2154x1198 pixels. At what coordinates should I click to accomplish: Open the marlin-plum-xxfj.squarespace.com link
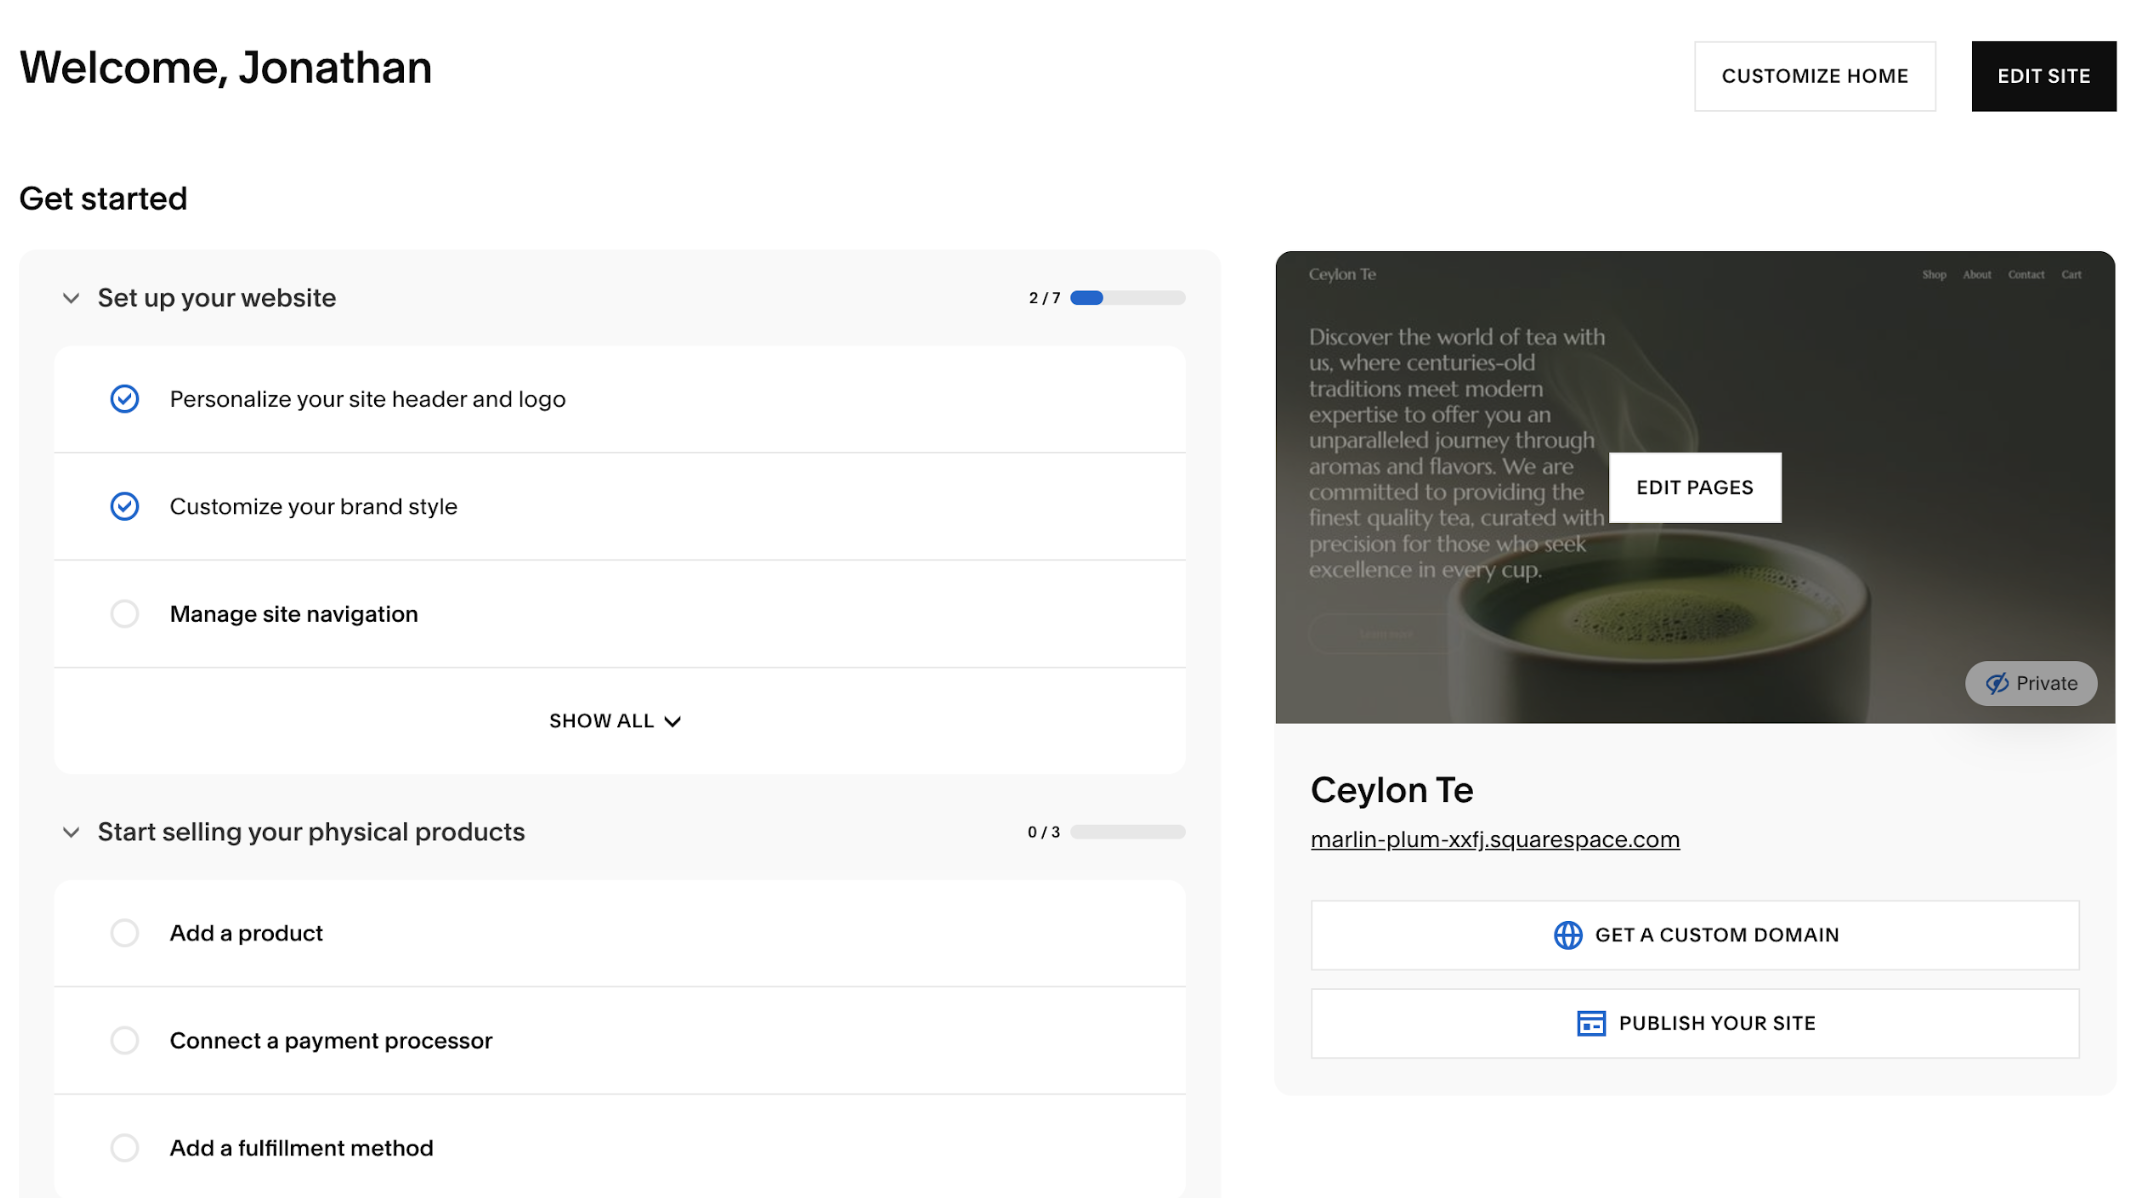(x=1494, y=840)
